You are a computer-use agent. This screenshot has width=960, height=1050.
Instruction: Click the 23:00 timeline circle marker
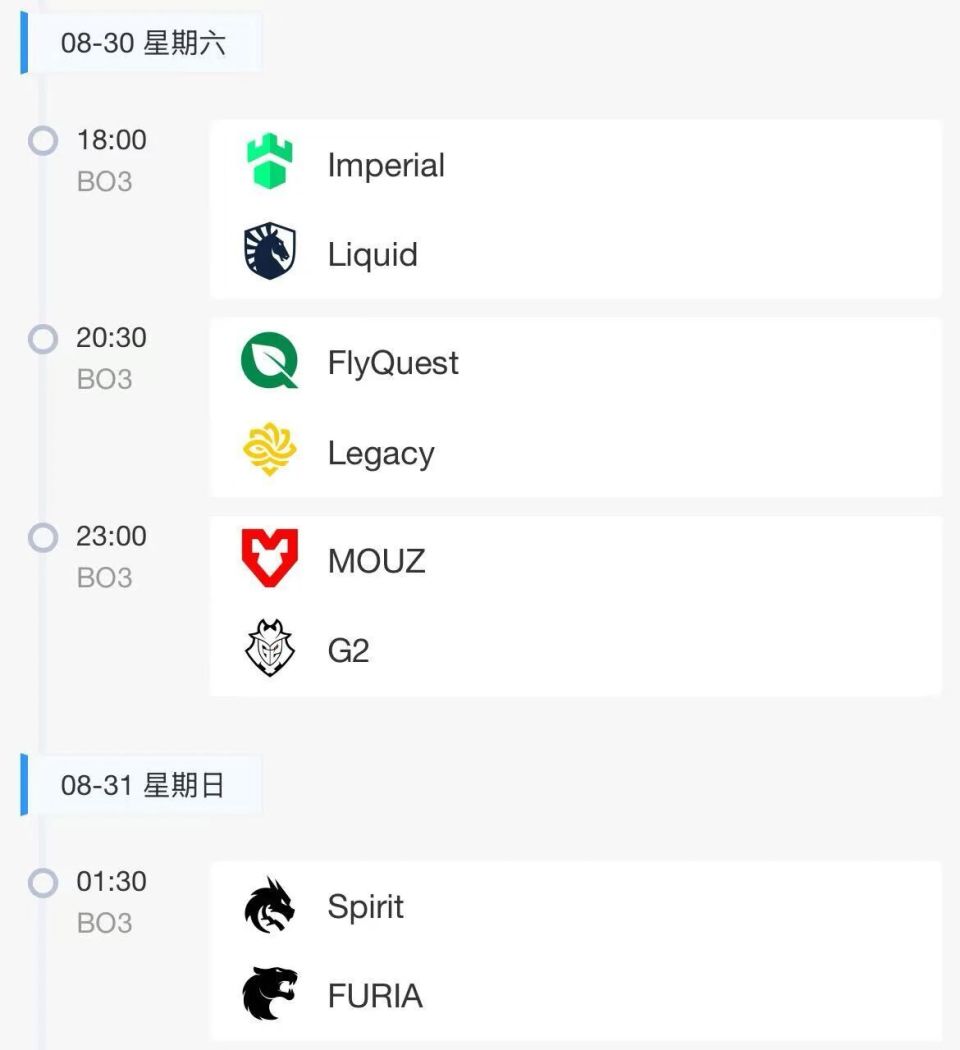(43, 537)
